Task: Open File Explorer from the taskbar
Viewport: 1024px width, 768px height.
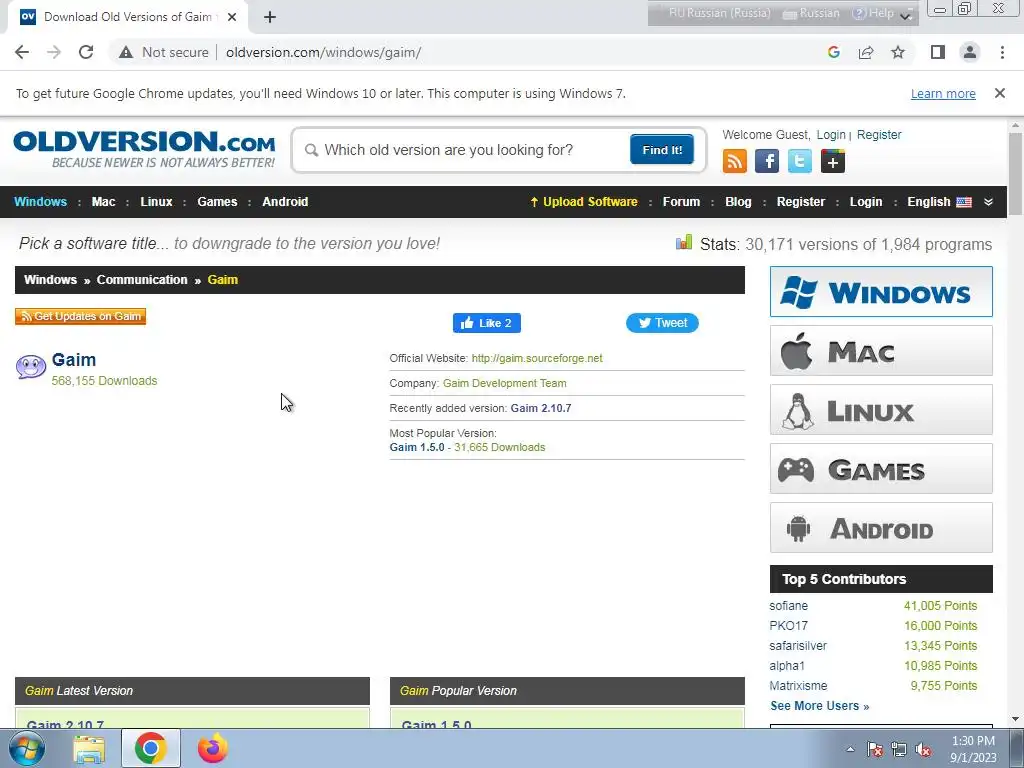Action: pos(89,748)
